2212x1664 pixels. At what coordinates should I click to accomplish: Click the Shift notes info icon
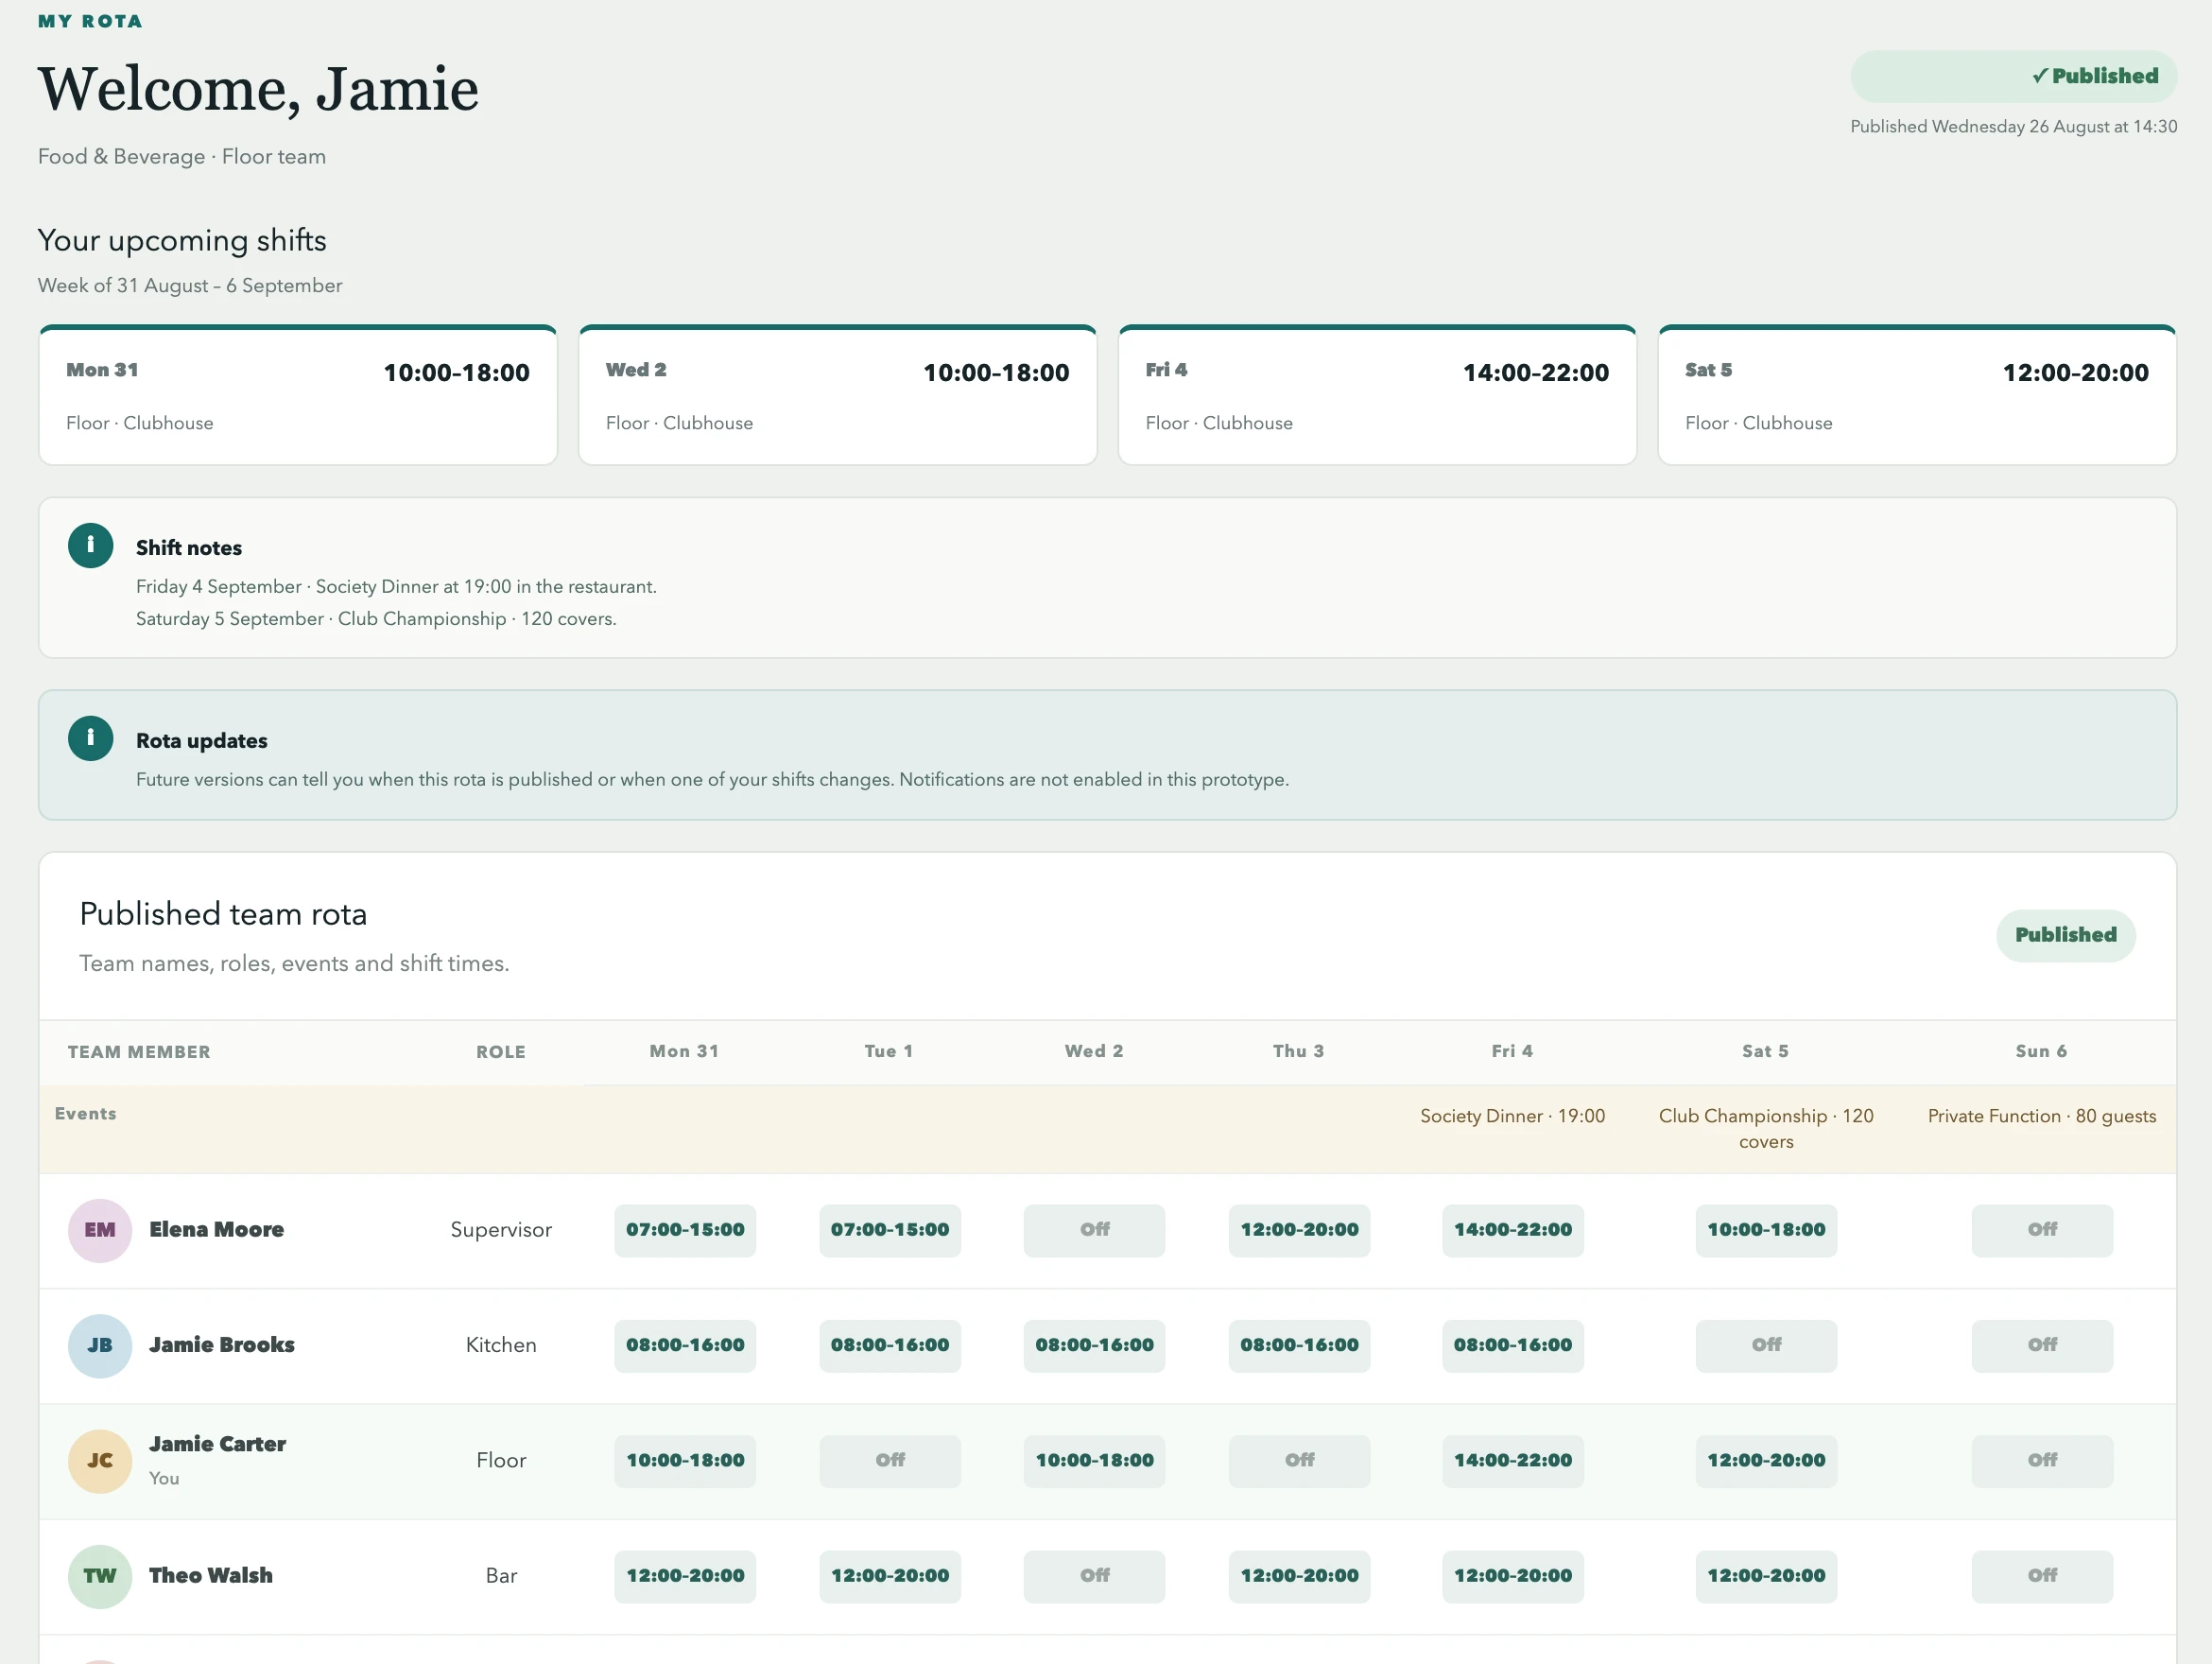tap(90, 545)
